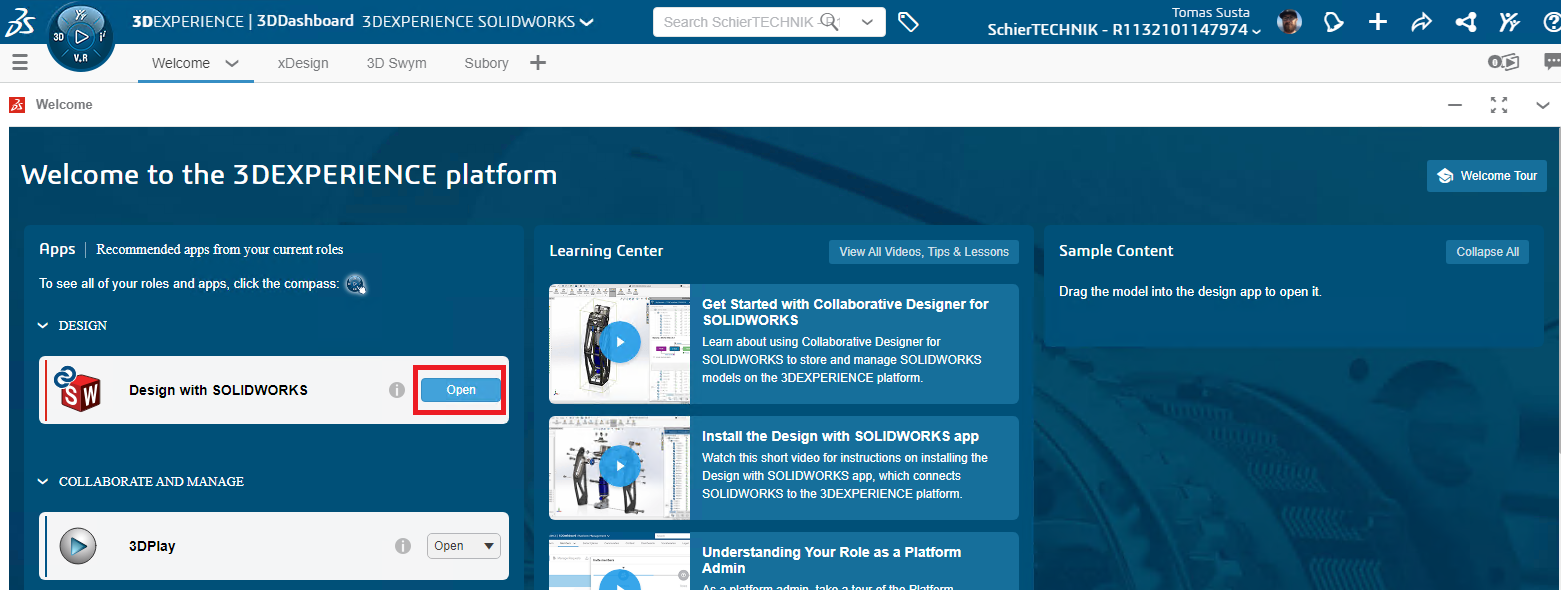The width and height of the screenshot is (1561, 590).
Task: Open Design with SOLIDWORKS using Open button
Action: point(461,390)
